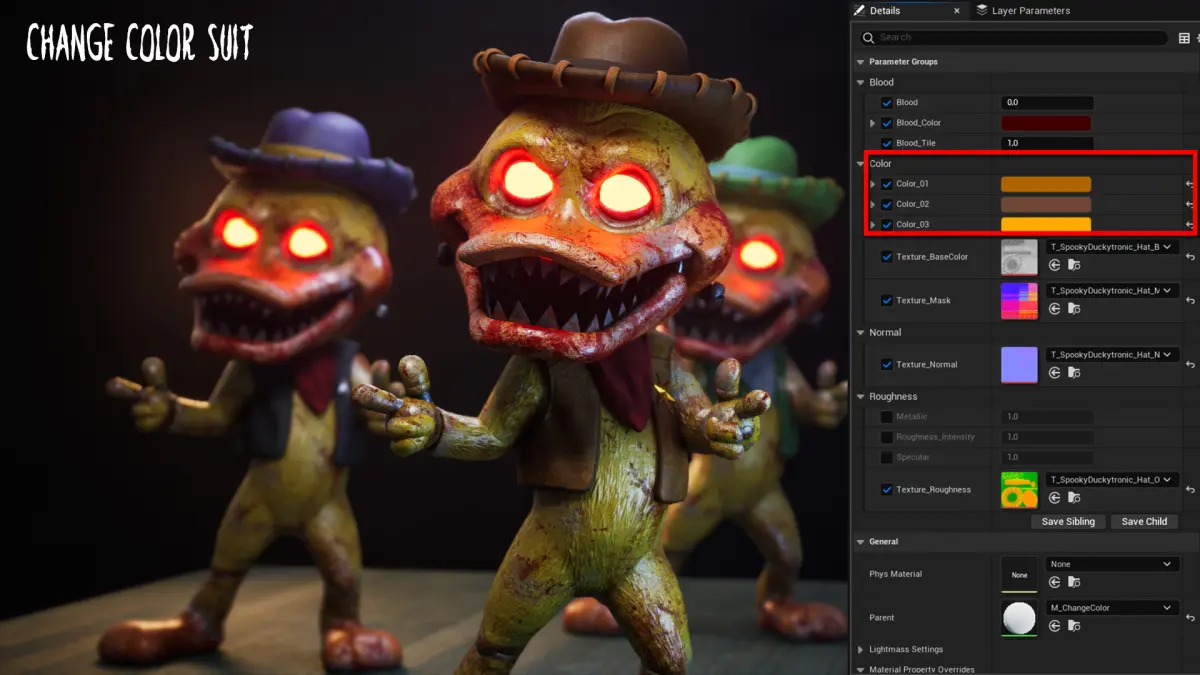The image size is (1200, 675).
Task: Switch to the Details tab
Action: point(908,10)
